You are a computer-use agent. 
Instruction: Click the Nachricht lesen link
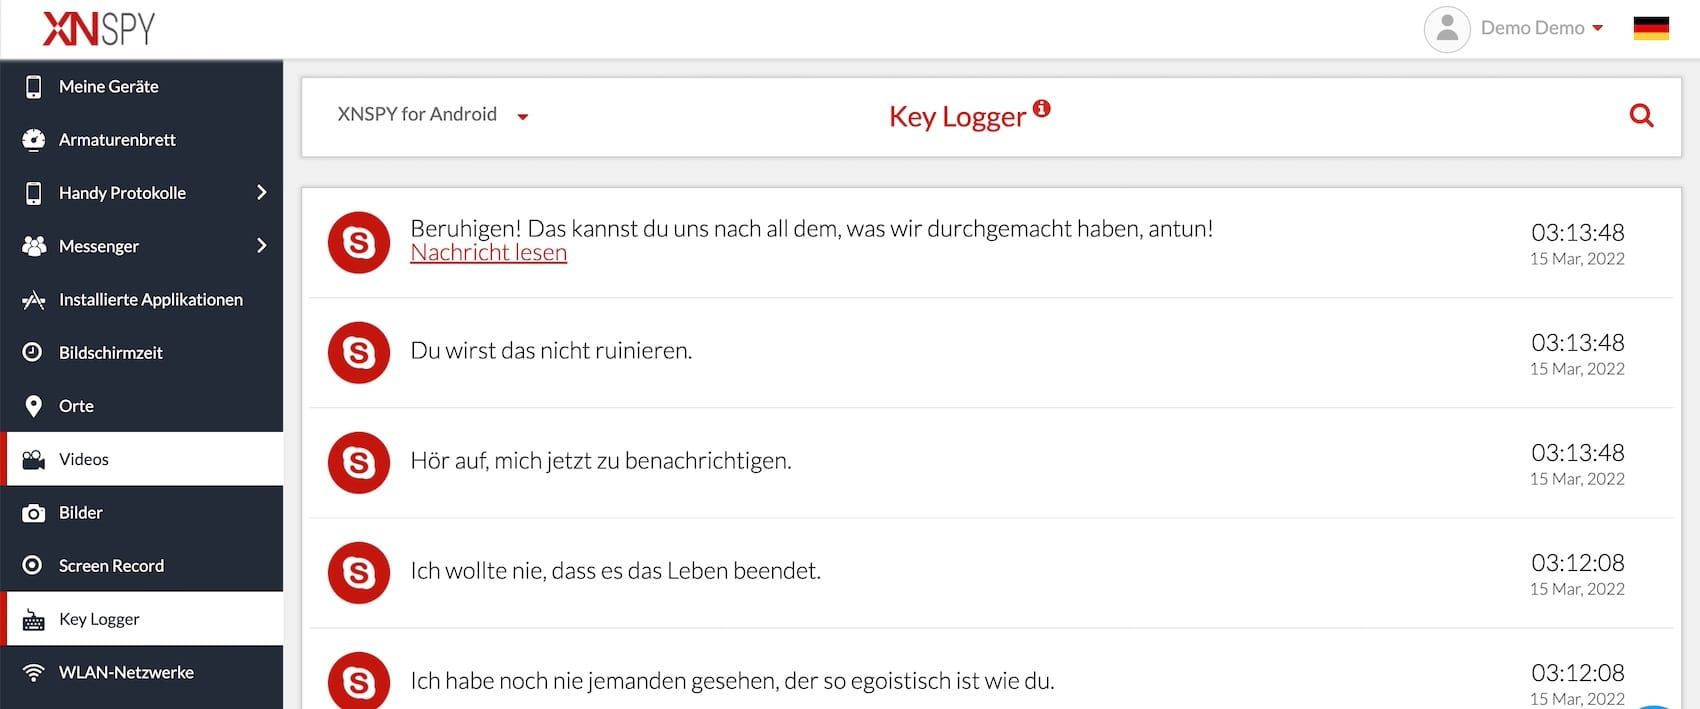pyautogui.click(x=488, y=253)
